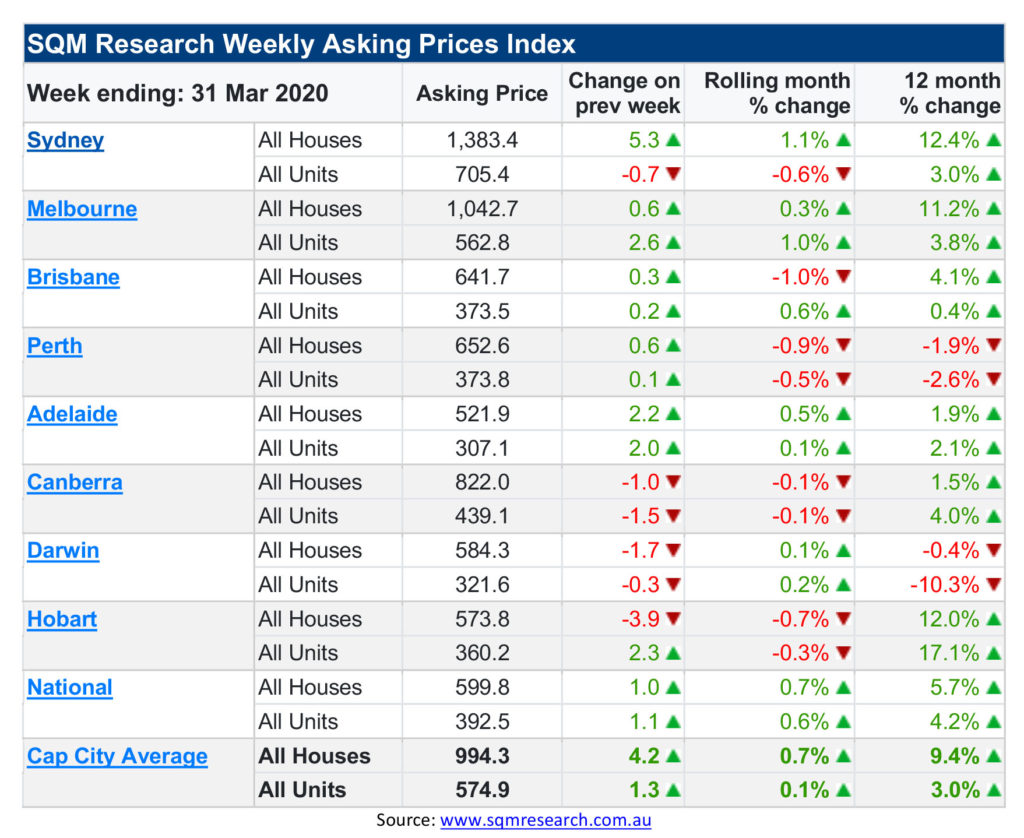Select Brisbane units asking price 373.5
Screen dimensions: 1024x838
pos(482,311)
